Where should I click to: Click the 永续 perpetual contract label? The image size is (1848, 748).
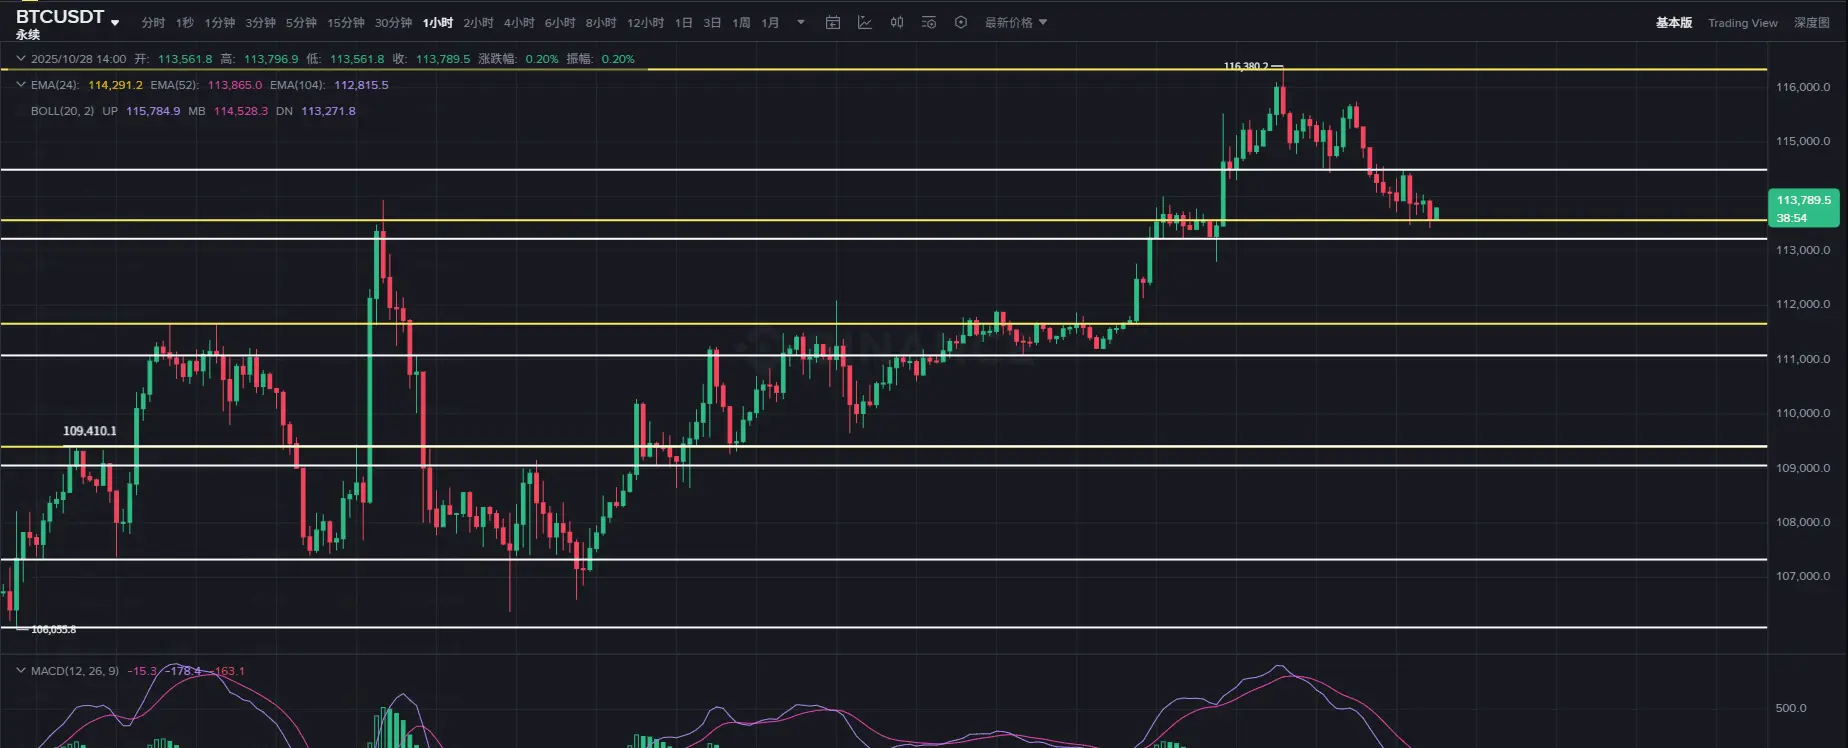(x=27, y=35)
